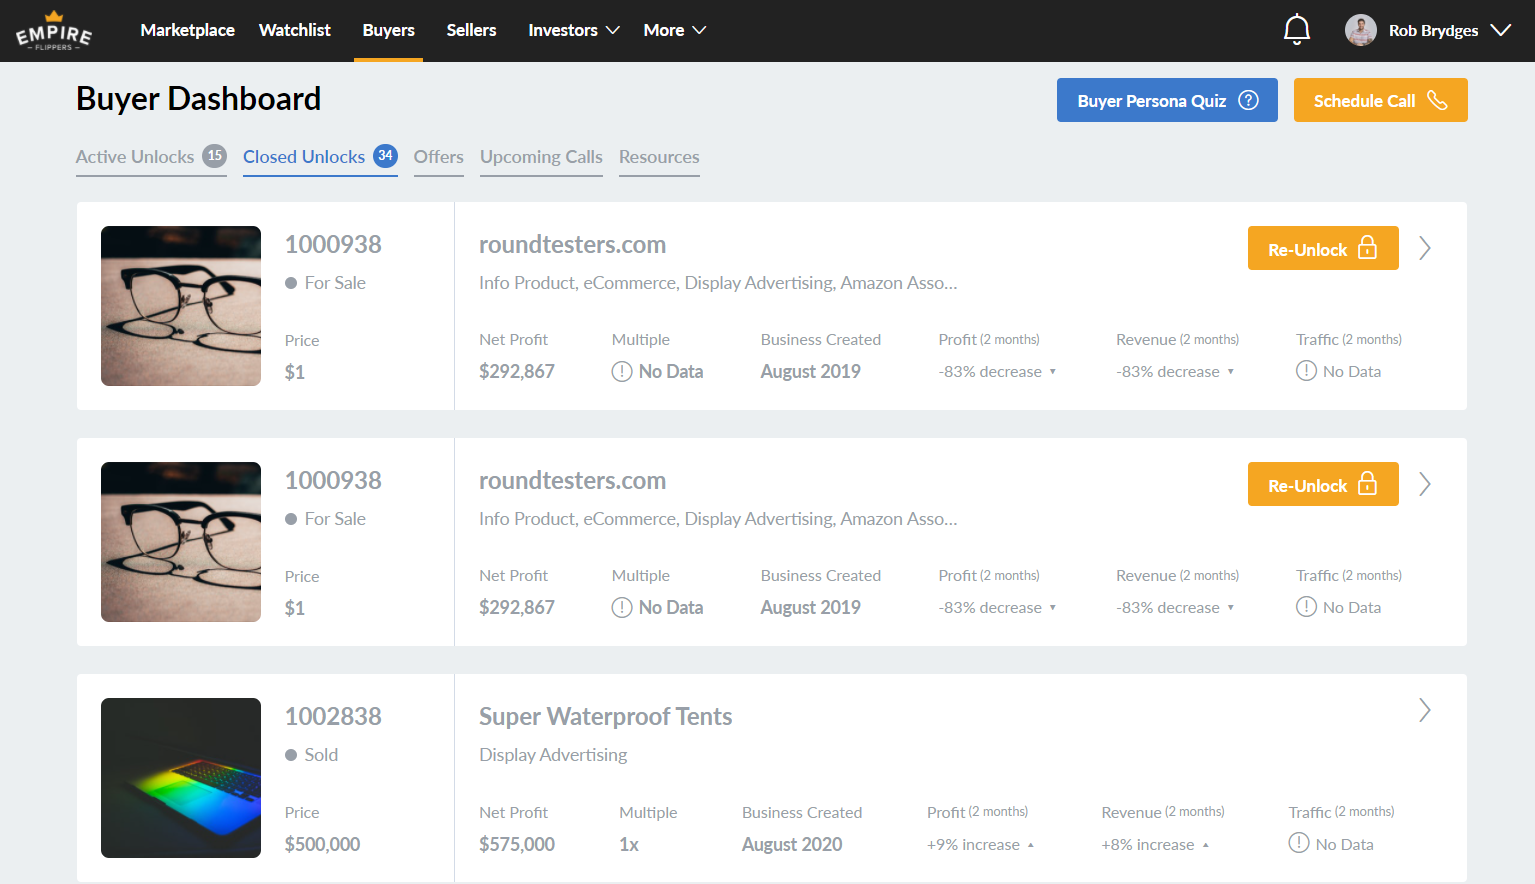Viewport: 1535px width, 884px height.
Task: Click the glasses thumbnail of the second listing
Action: 181,542
